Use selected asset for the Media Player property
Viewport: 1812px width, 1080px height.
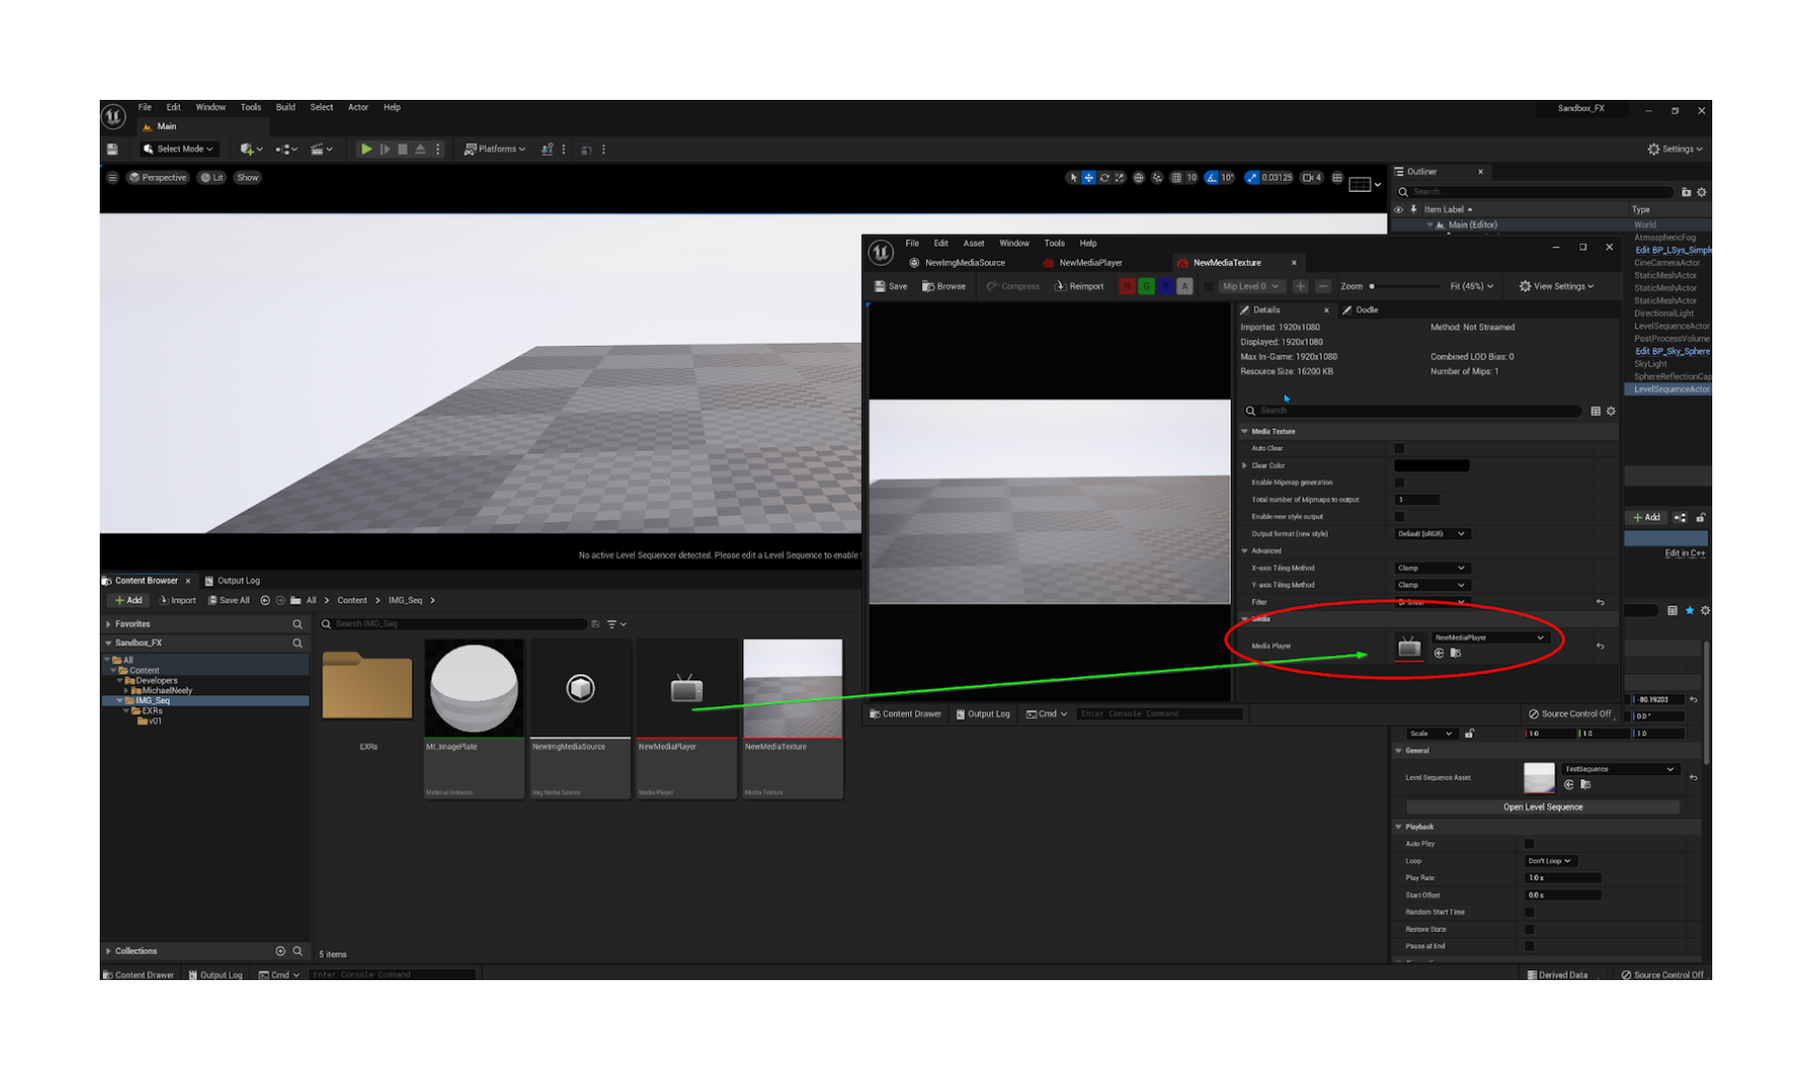(x=1438, y=652)
